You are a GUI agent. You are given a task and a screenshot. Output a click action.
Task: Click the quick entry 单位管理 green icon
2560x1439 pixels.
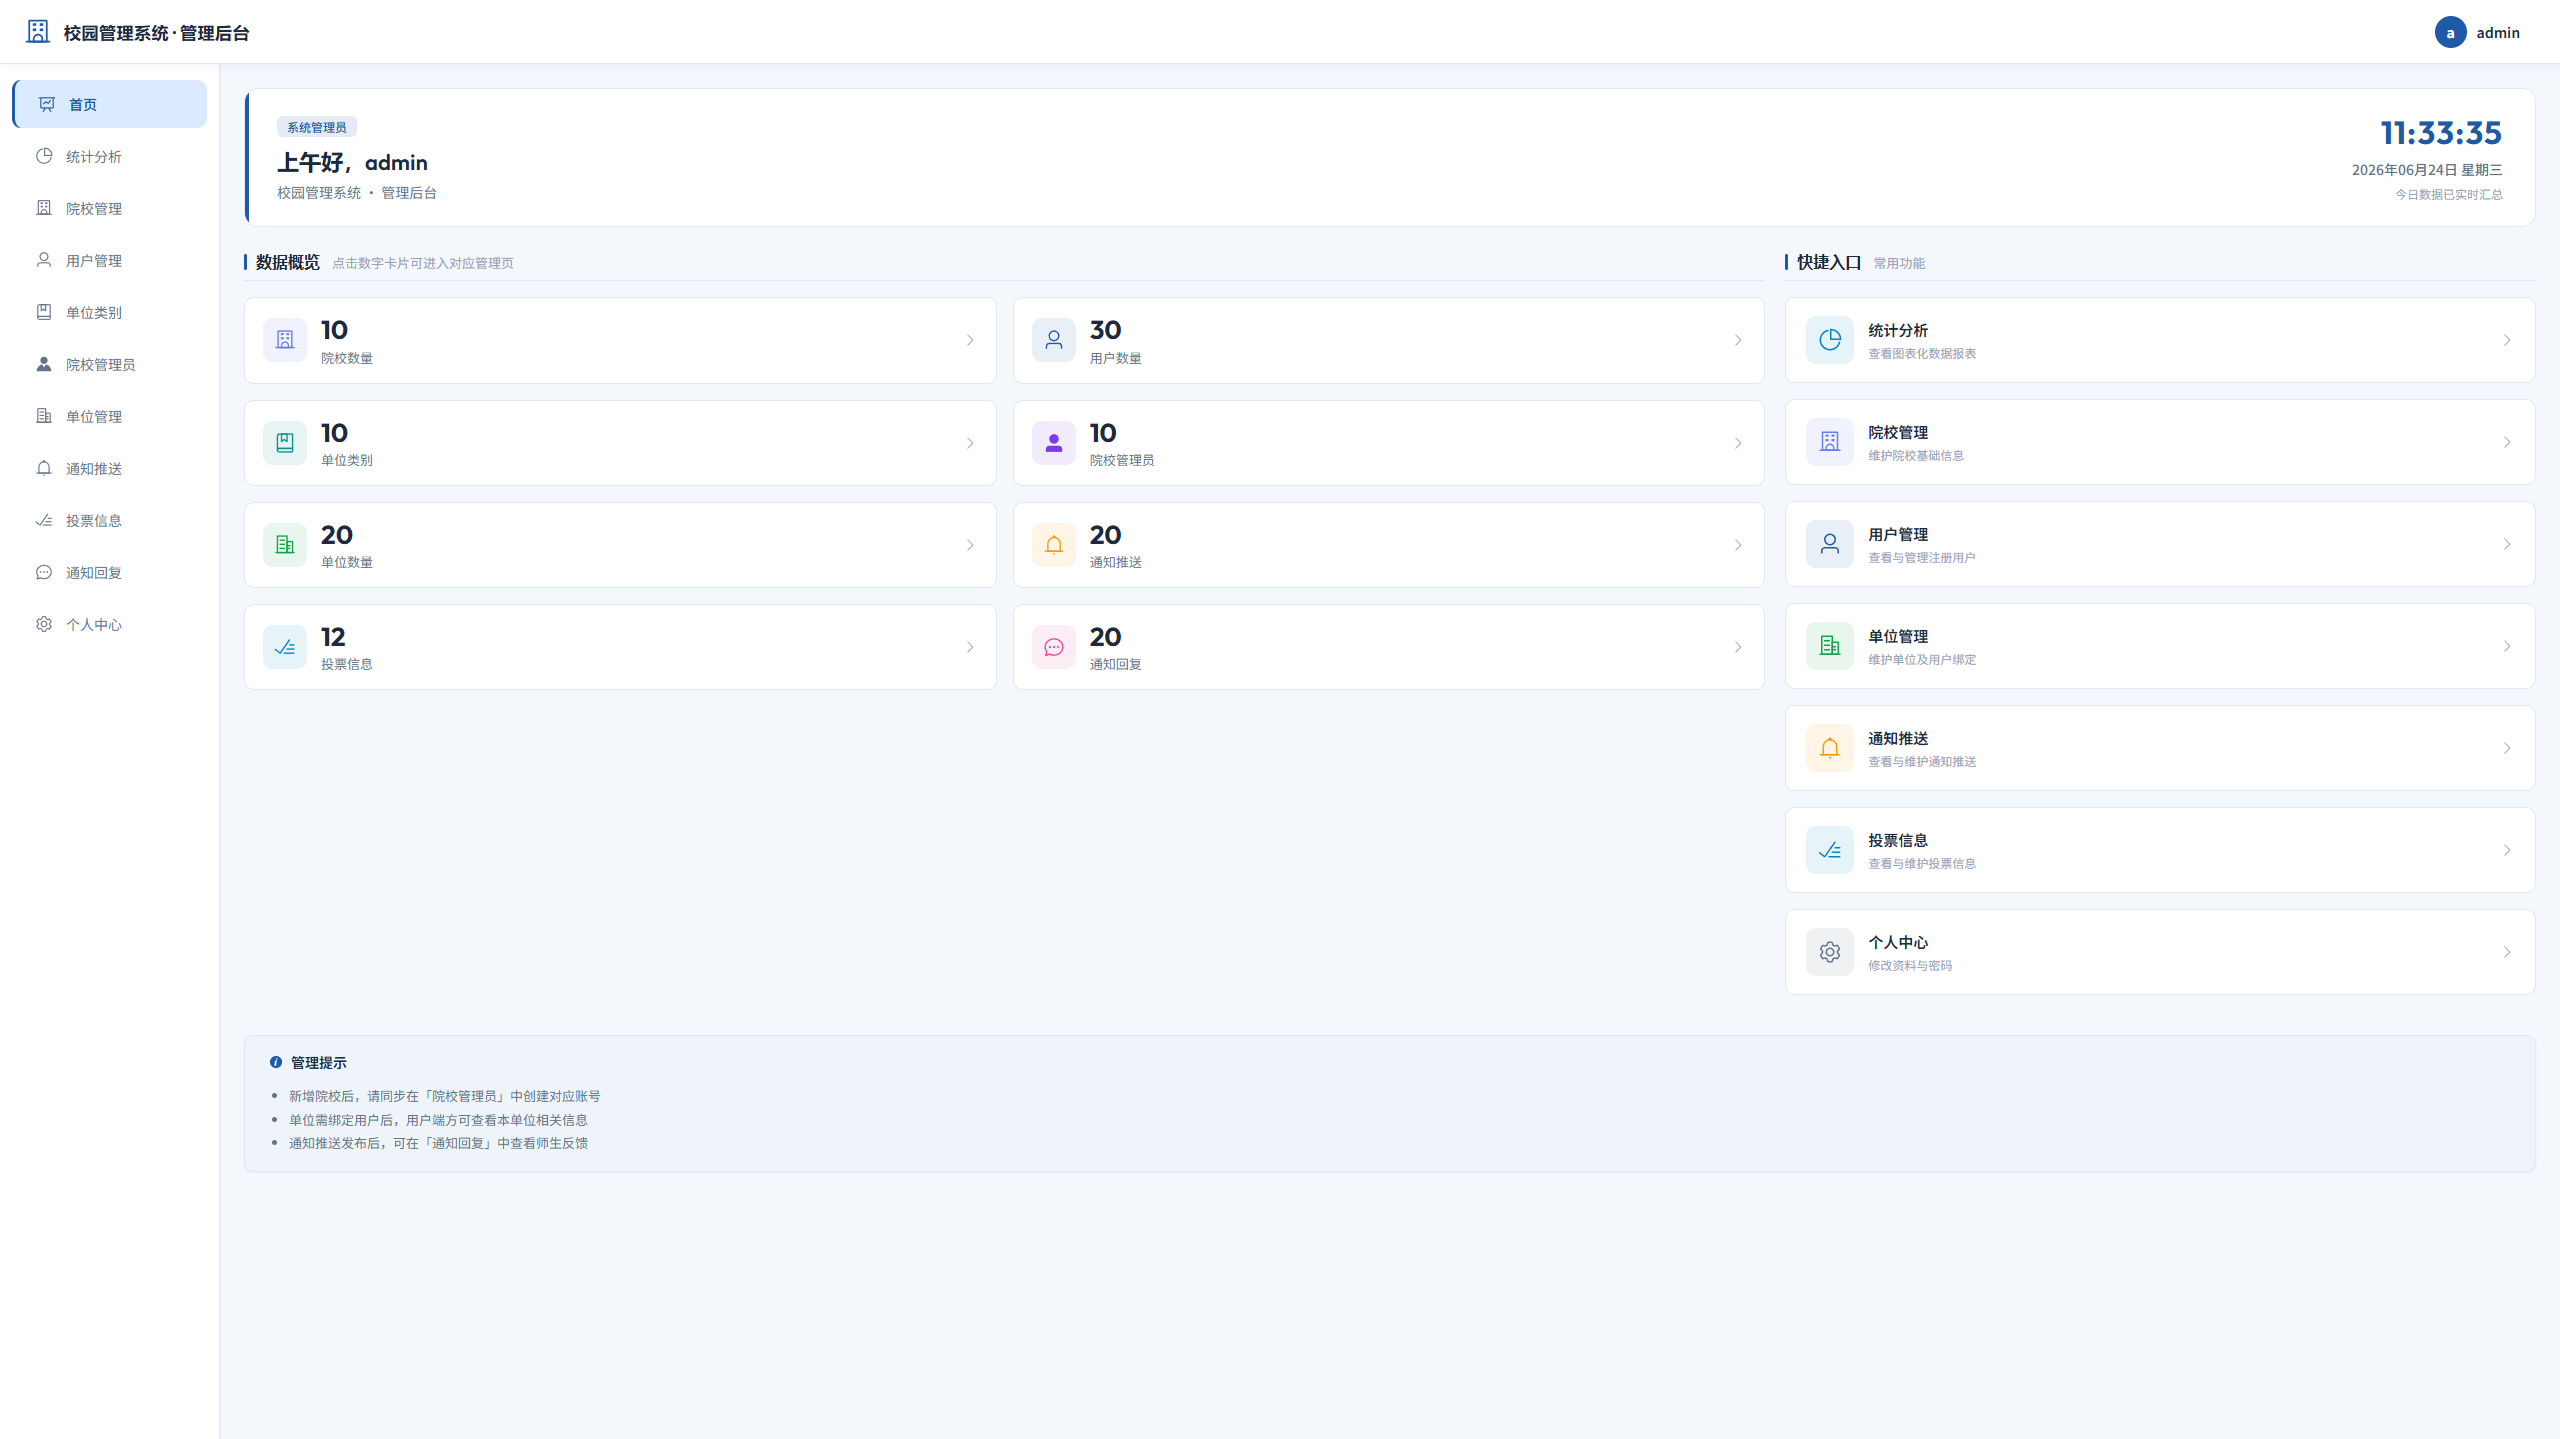point(1830,646)
